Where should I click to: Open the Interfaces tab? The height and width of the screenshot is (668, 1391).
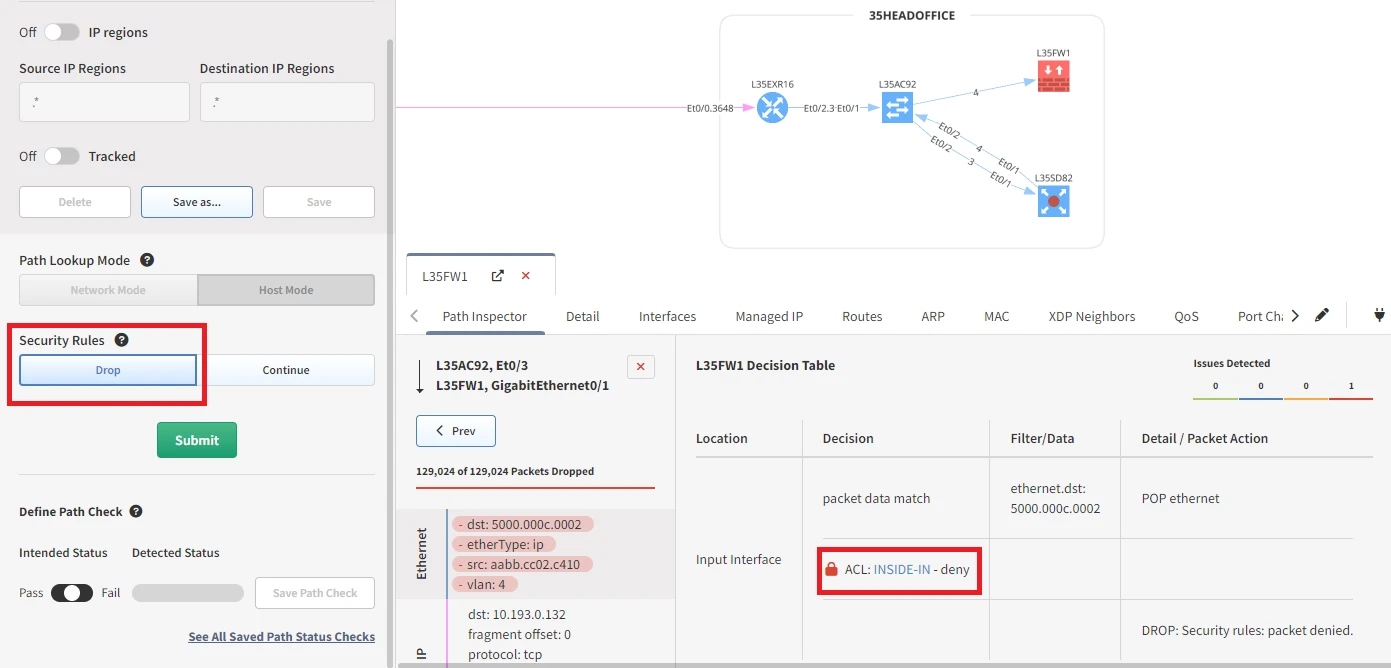(667, 316)
